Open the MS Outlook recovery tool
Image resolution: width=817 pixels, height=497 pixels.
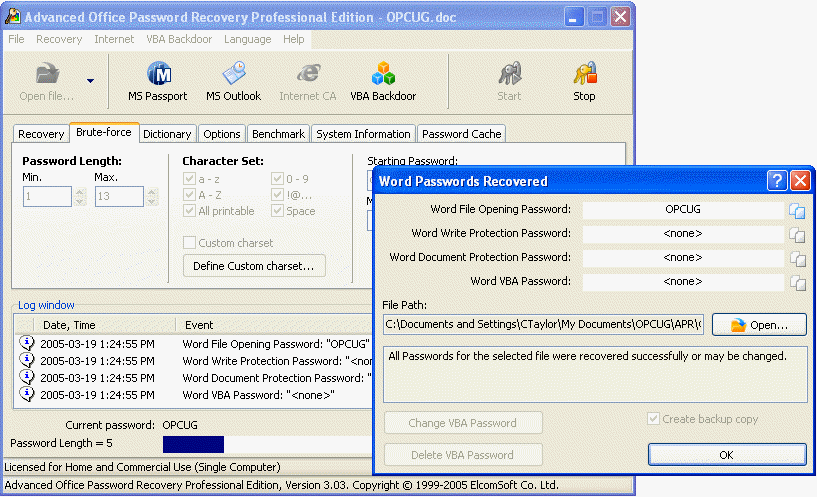(x=234, y=73)
